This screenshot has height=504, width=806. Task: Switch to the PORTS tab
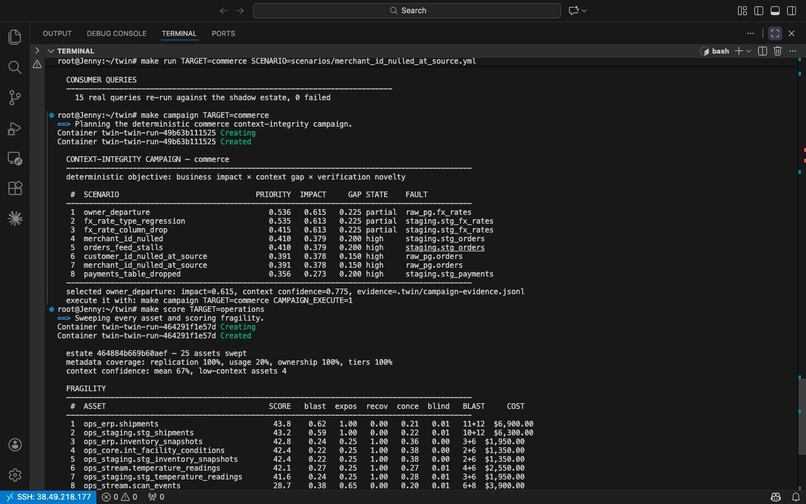[x=223, y=33]
